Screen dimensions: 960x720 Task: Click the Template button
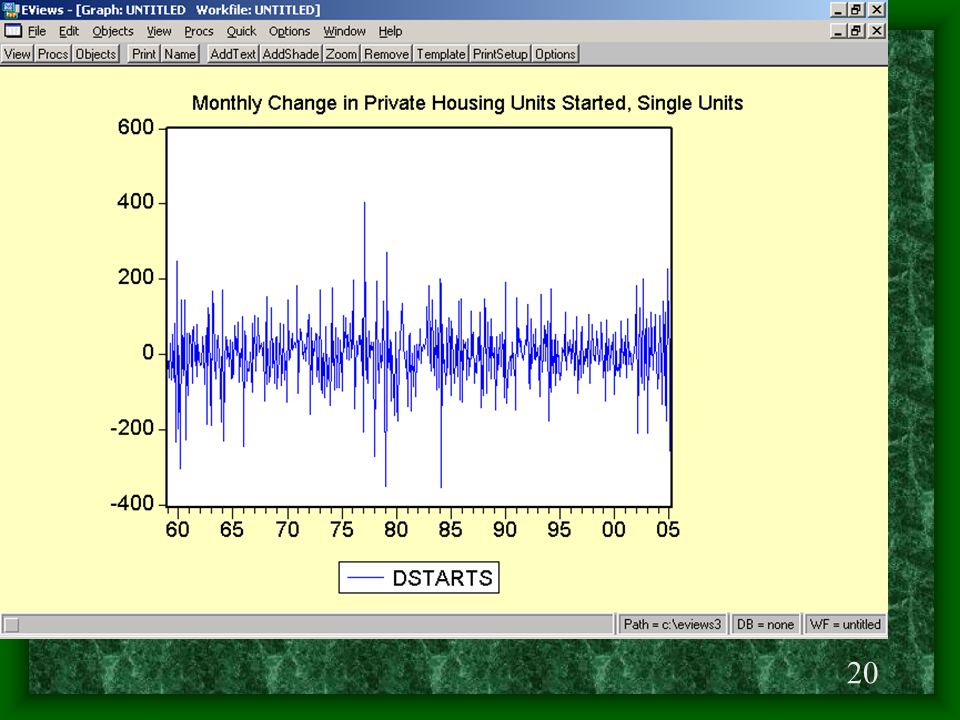[441, 54]
